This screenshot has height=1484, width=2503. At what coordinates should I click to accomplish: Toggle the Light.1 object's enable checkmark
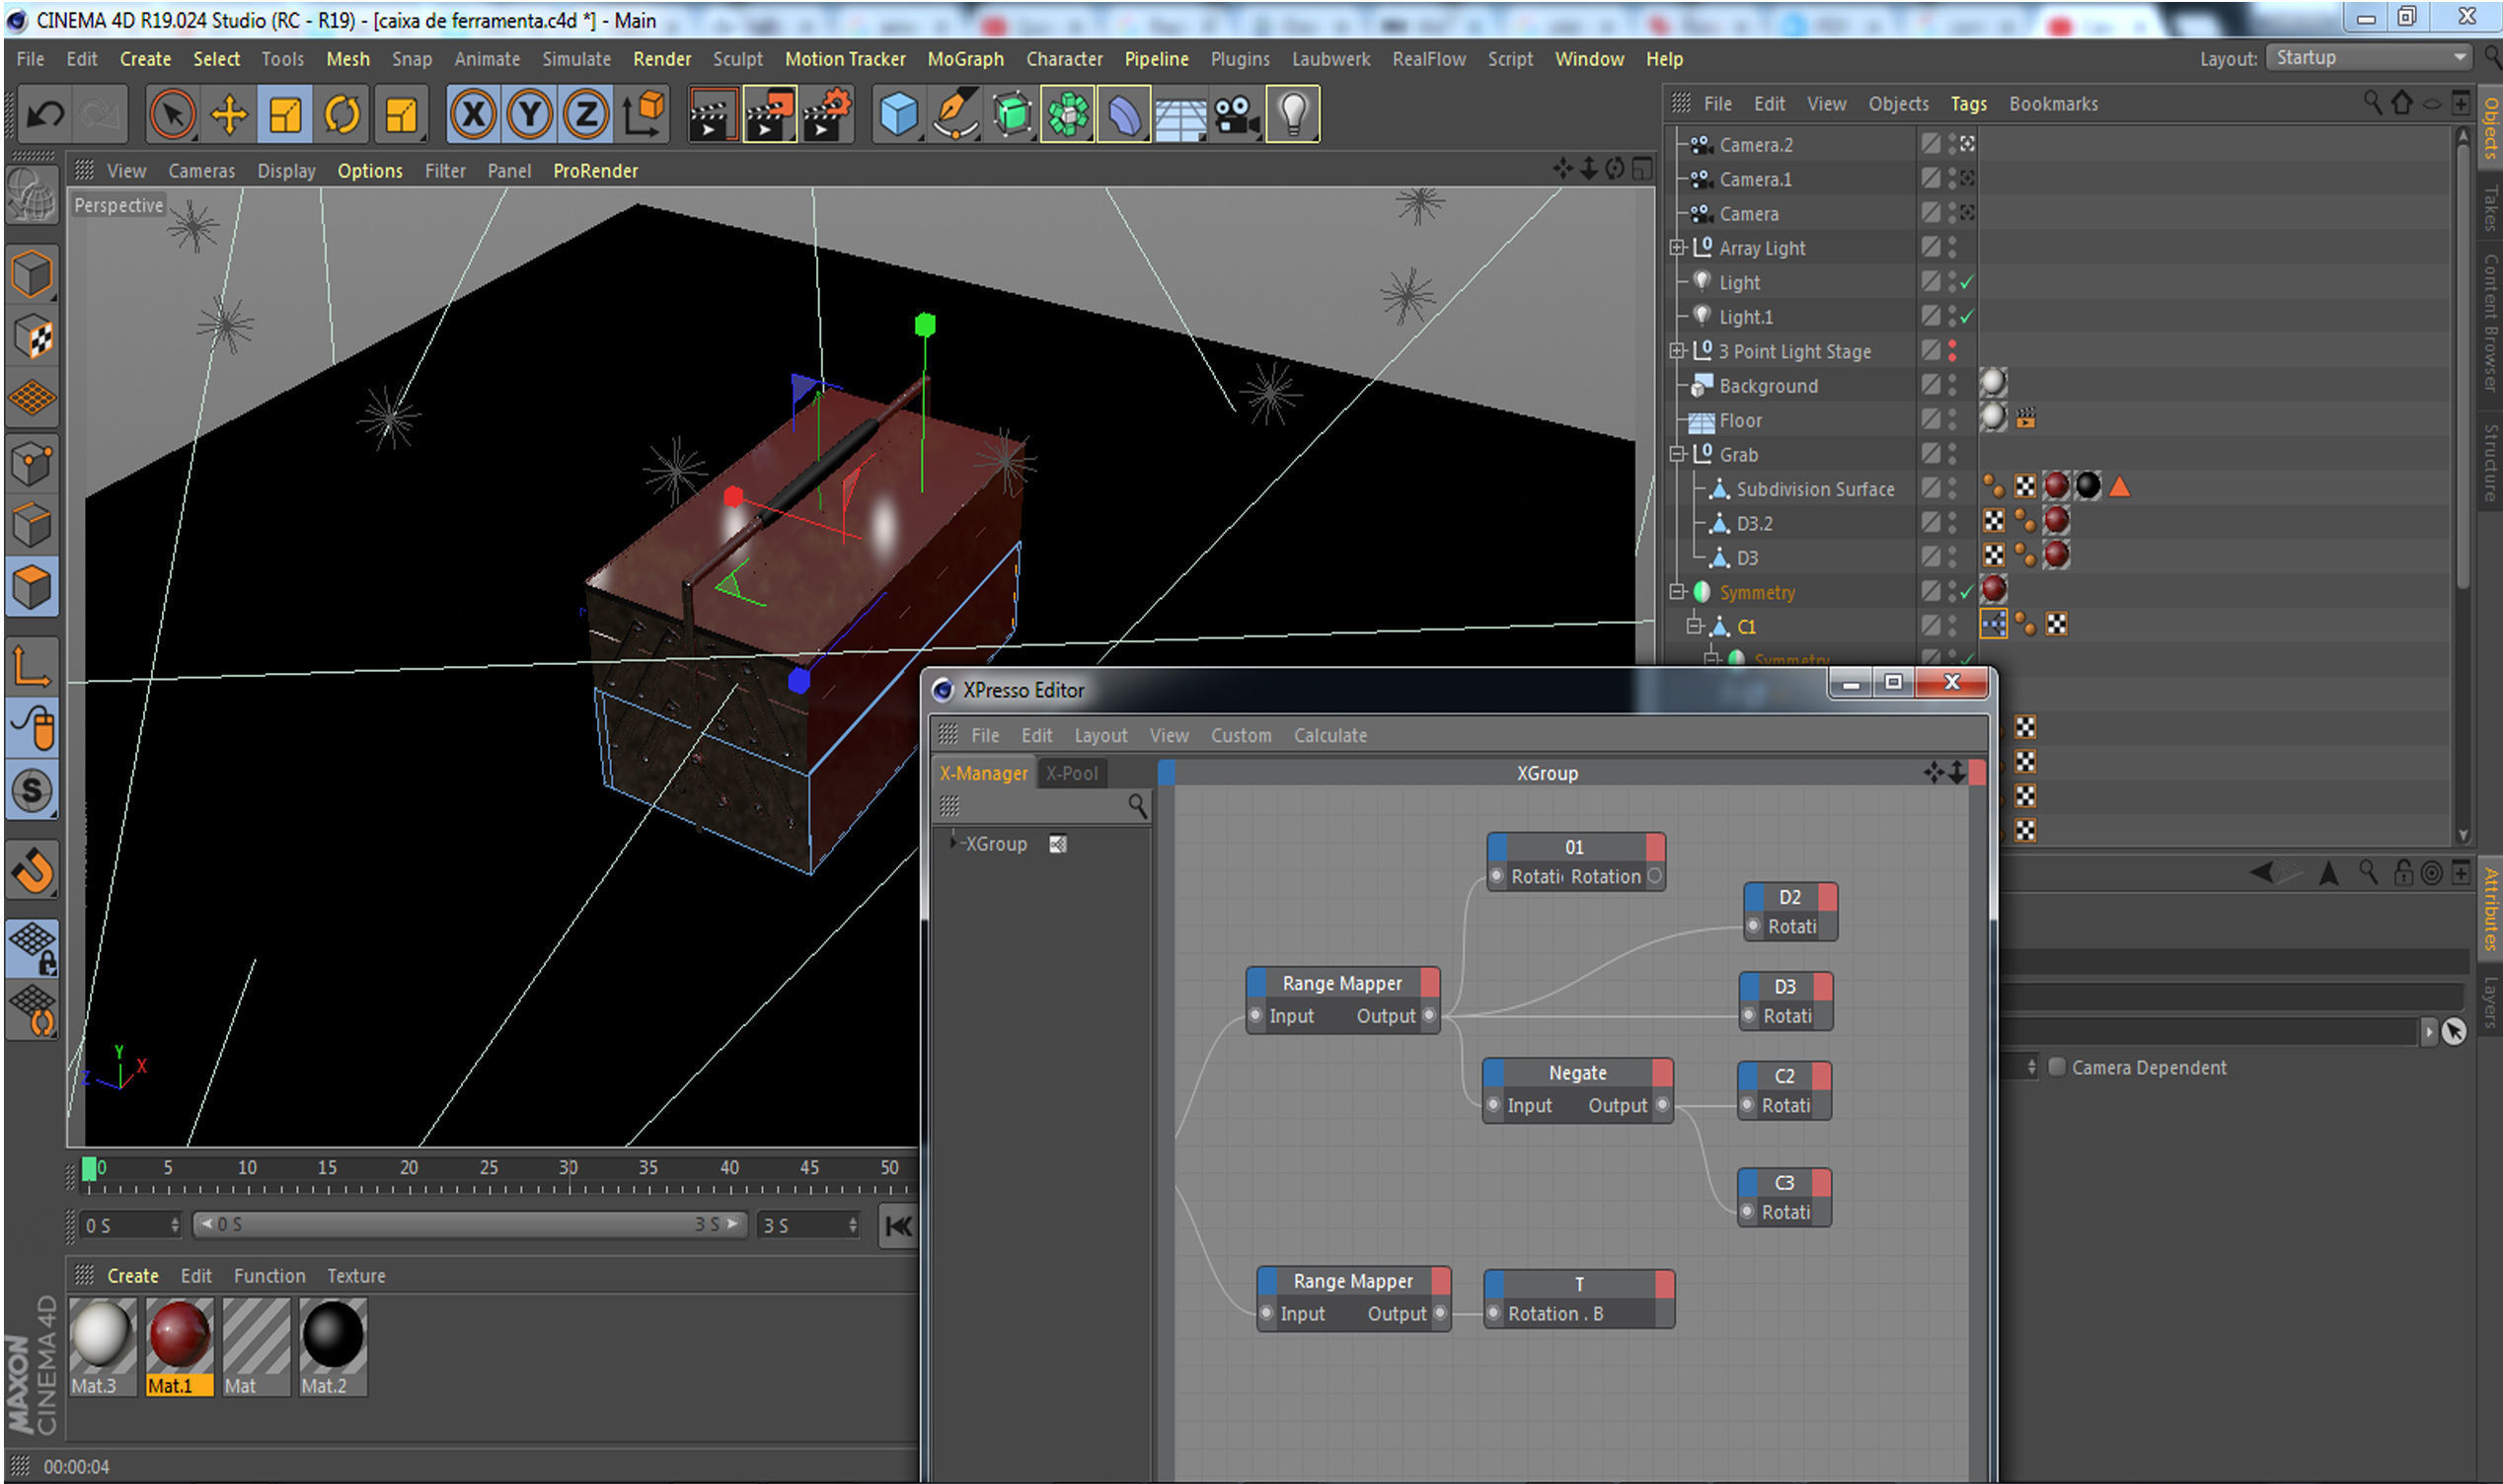[1967, 317]
